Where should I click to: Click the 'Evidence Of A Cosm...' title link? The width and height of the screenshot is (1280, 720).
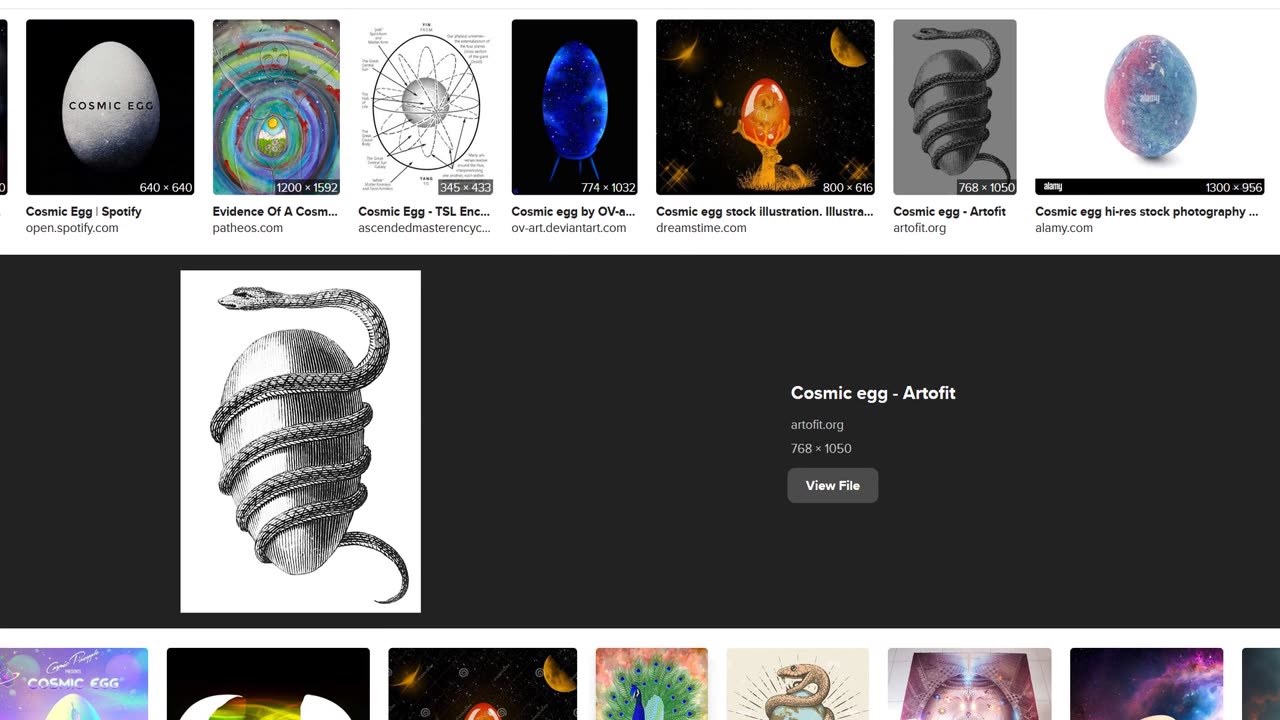[x=275, y=212]
